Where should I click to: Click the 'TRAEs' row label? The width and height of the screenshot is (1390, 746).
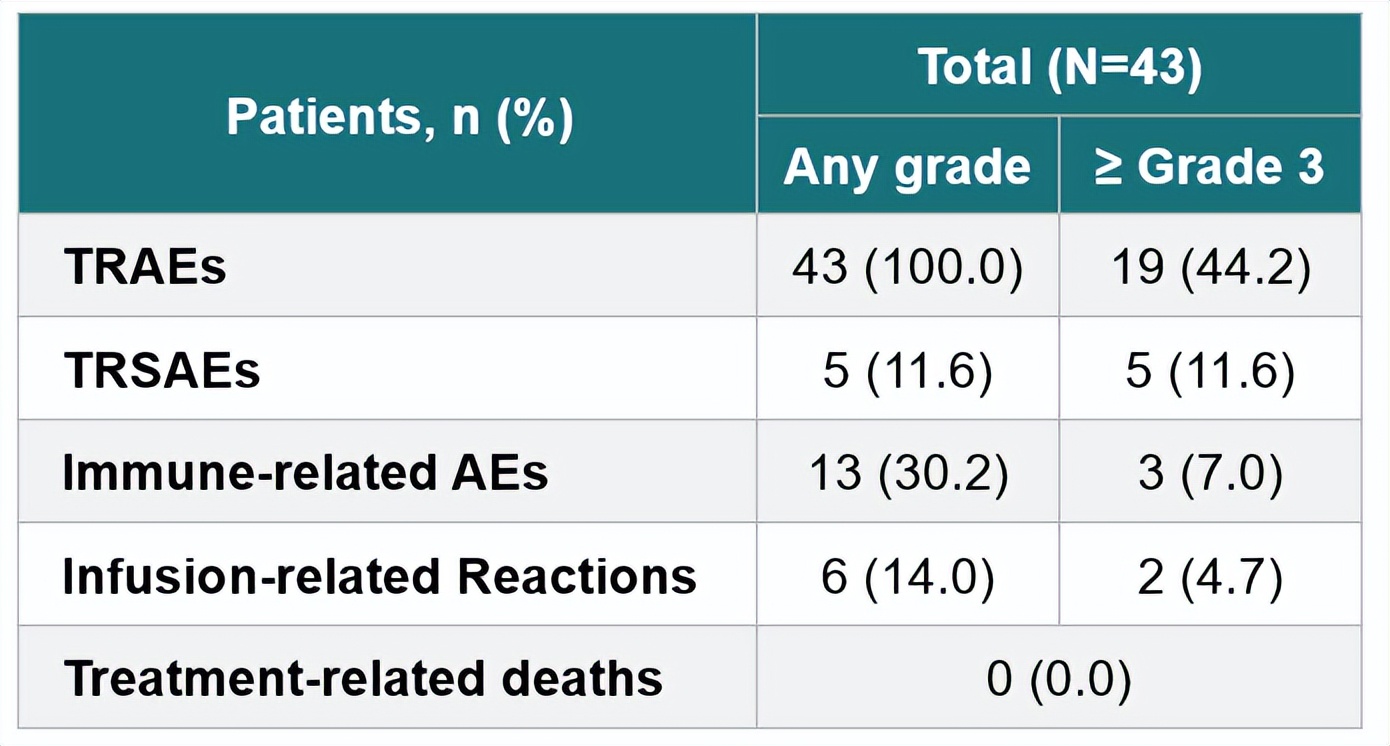[x=146, y=267]
